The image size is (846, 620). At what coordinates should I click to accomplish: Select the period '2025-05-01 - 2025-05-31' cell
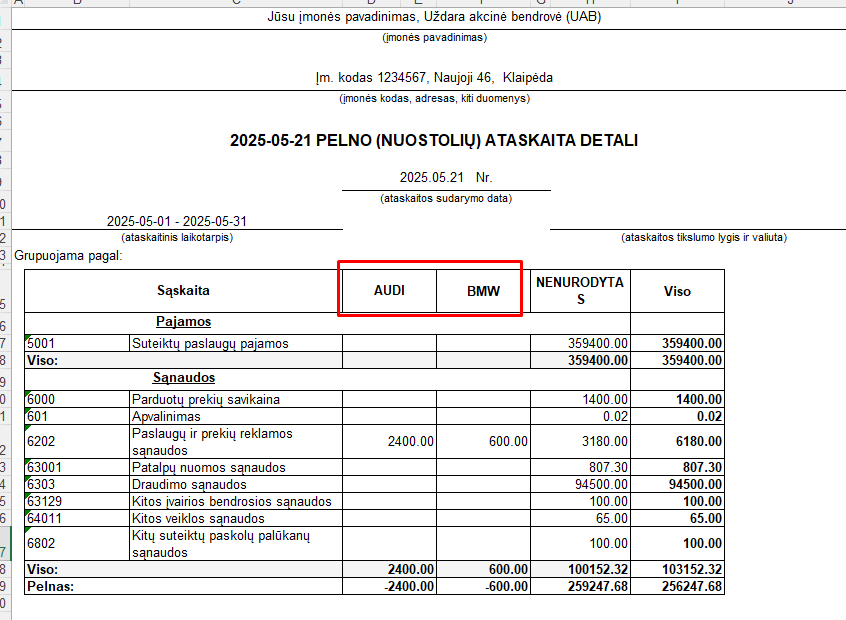[177, 221]
